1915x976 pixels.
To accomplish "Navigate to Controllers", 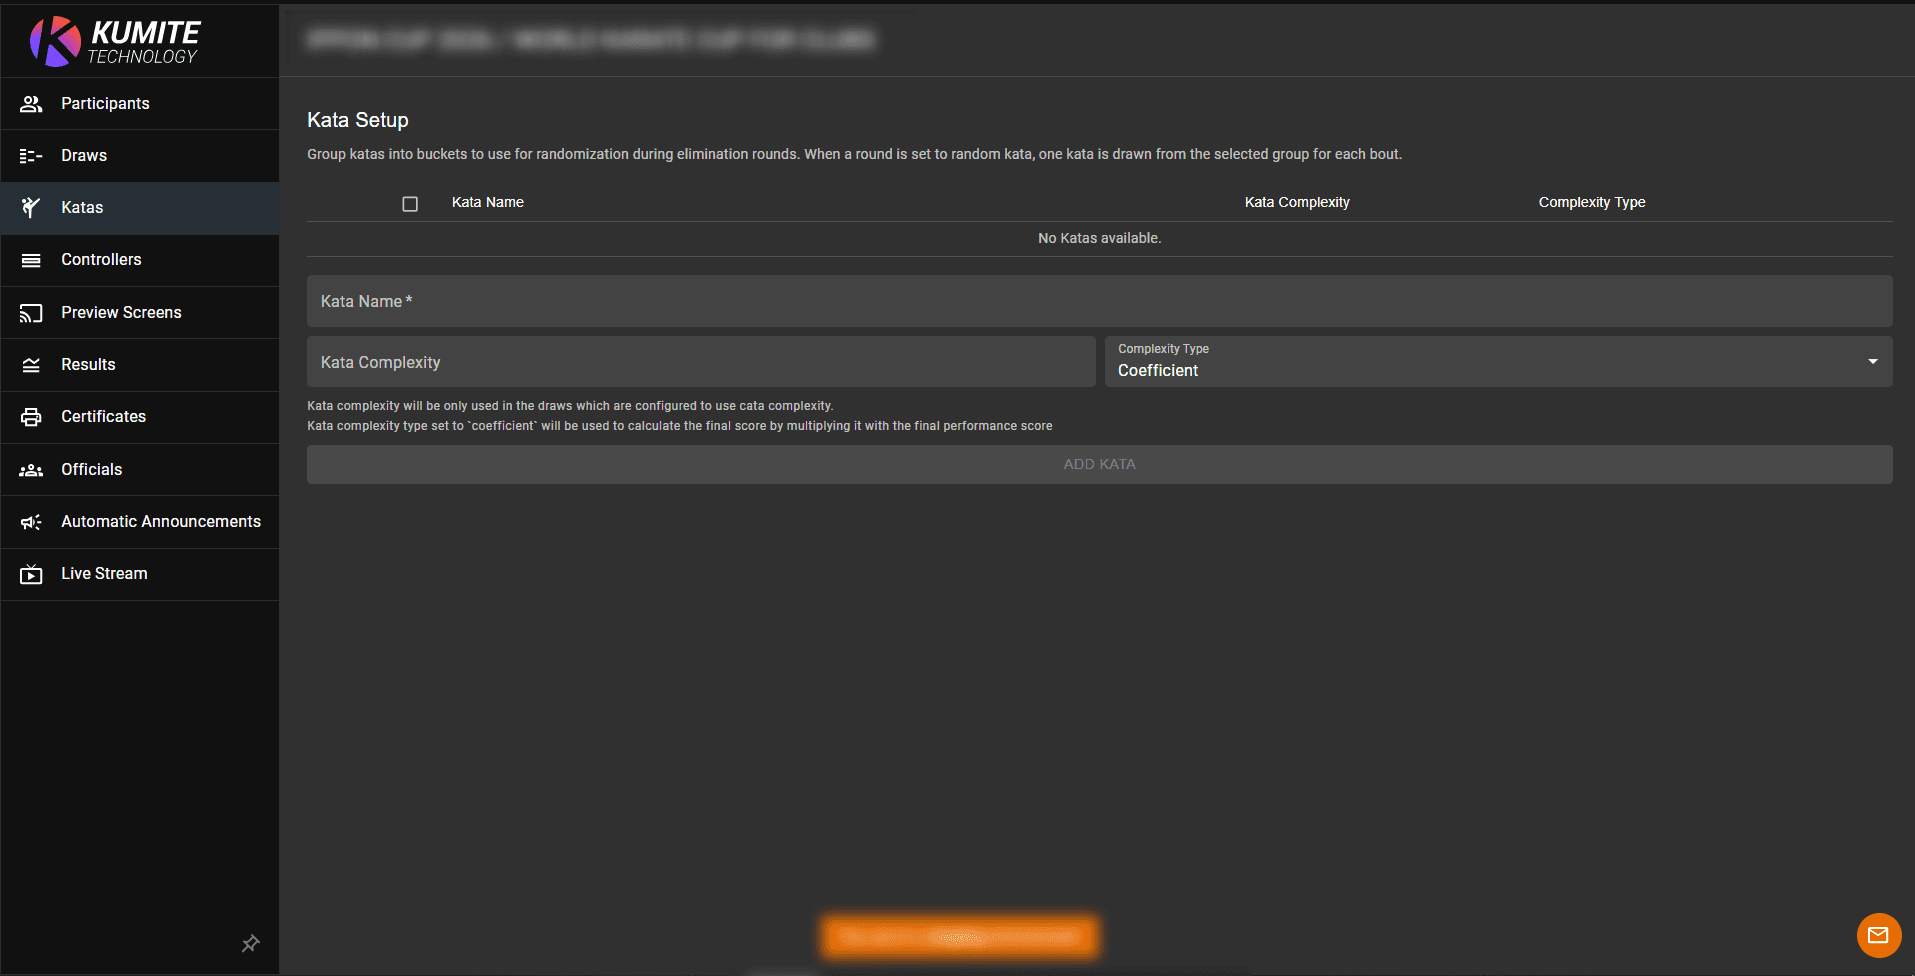I will coord(140,260).
